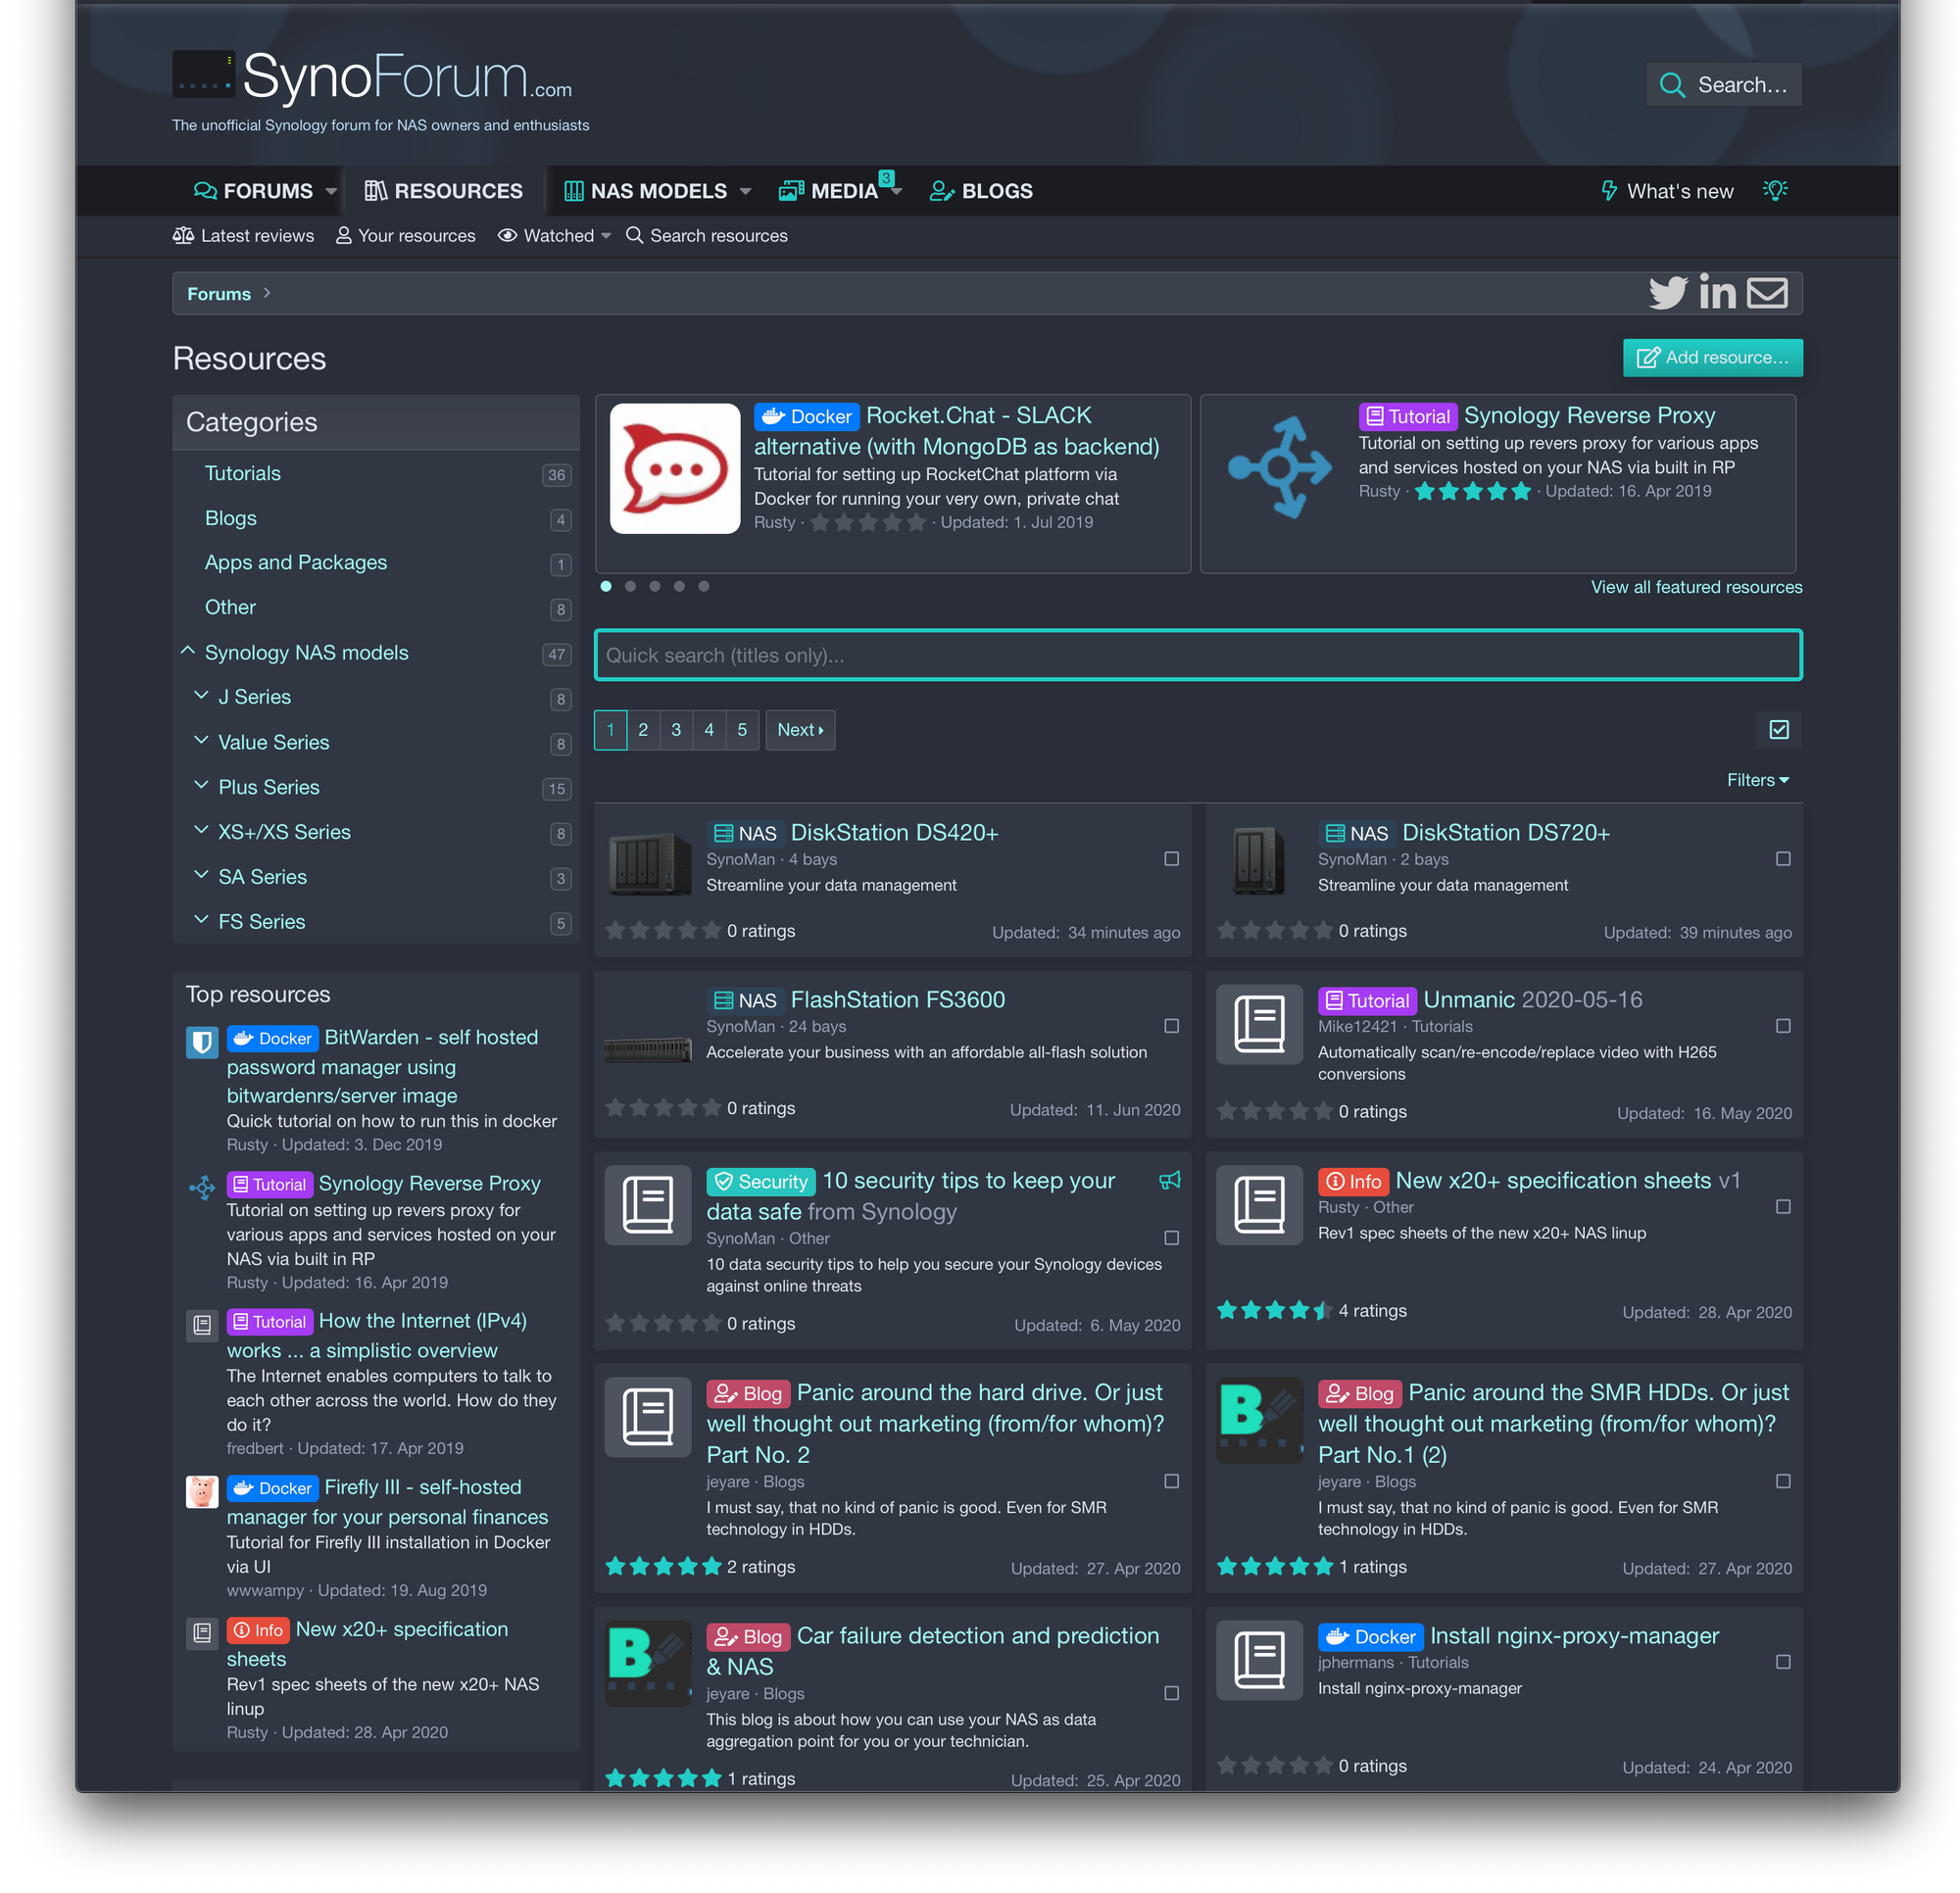
Task: Open the Media navigation tab
Action: 830,191
